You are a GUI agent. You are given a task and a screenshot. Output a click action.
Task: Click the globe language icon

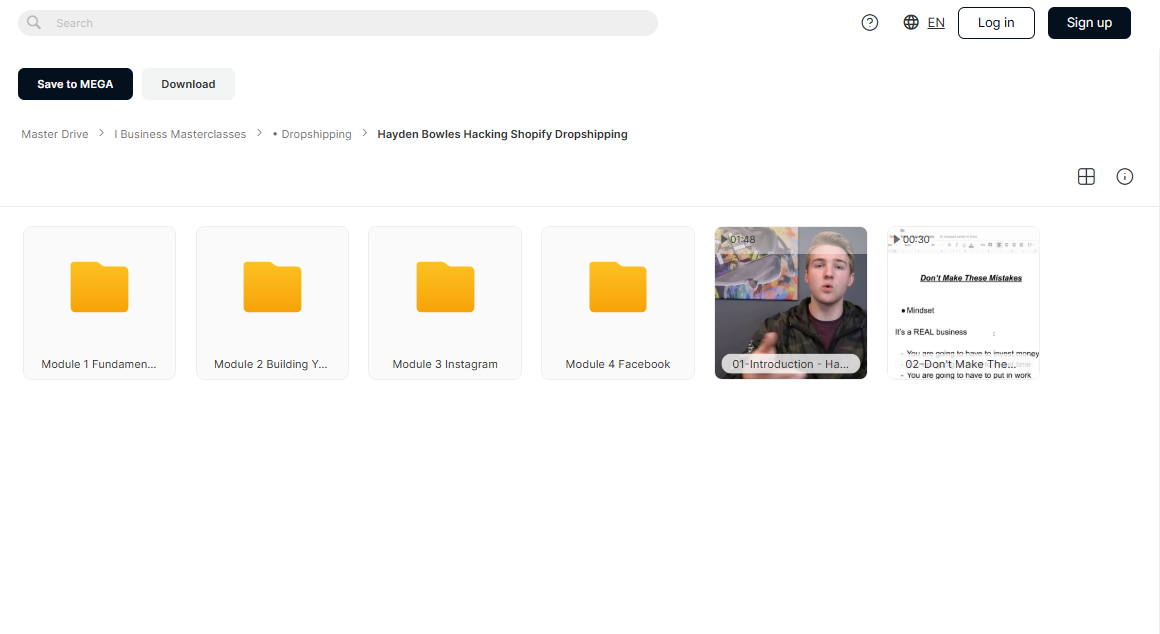pos(911,23)
